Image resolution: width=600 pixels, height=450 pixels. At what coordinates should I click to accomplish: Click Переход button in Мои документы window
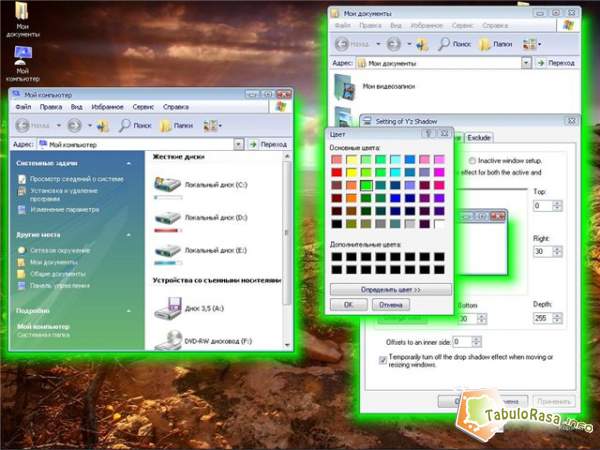tap(556, 63)
